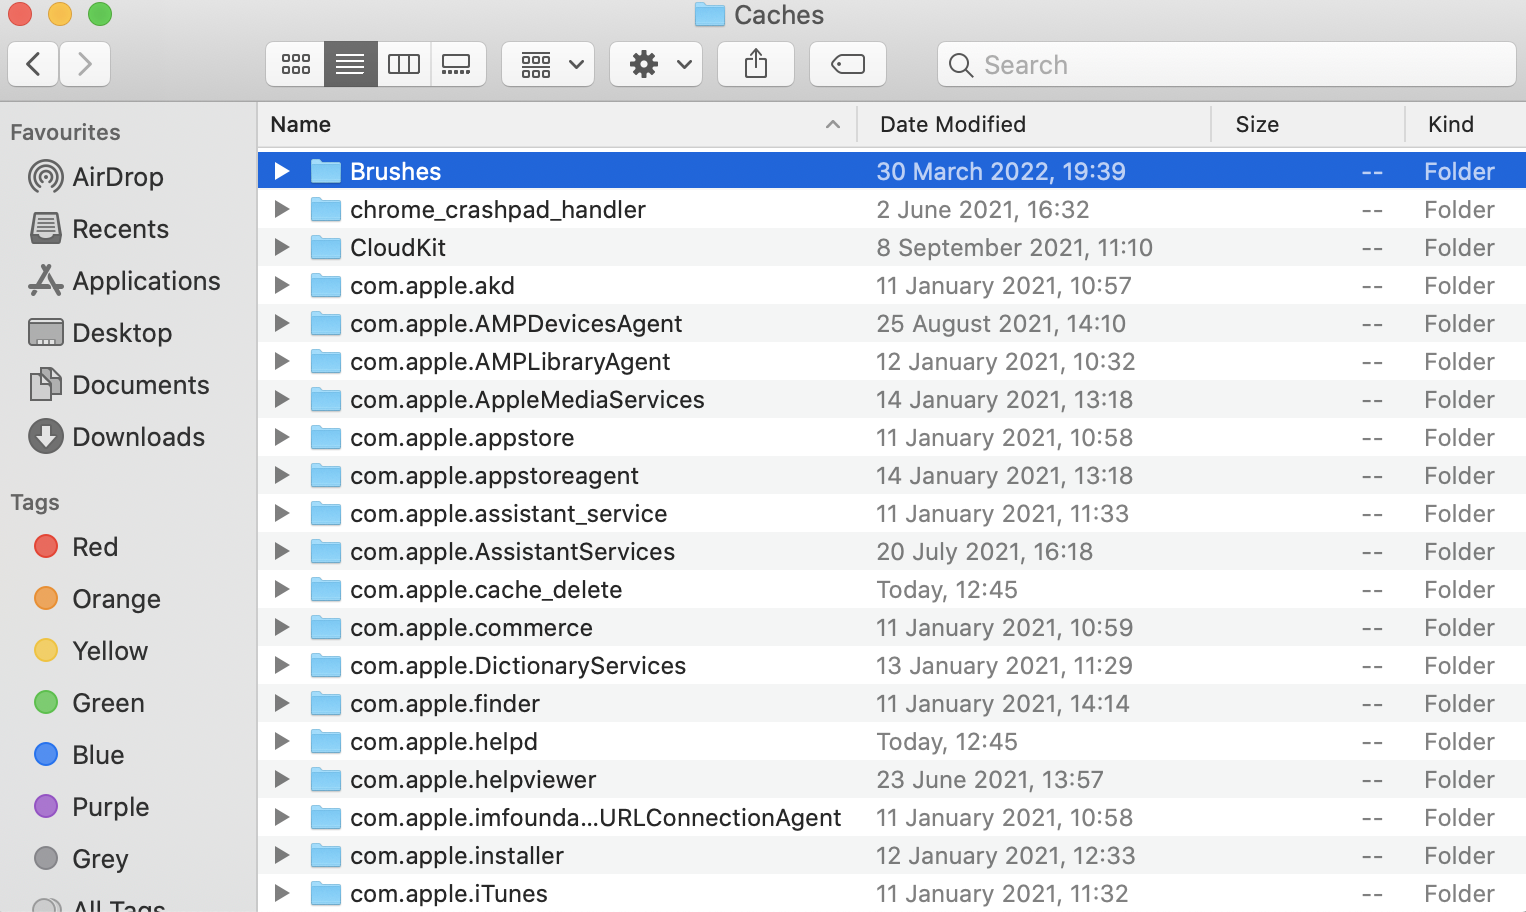Open Downloads in the sidebar
Image resolution: width=1526 pixels, height=912 pixels.
(x=116, y=437)
